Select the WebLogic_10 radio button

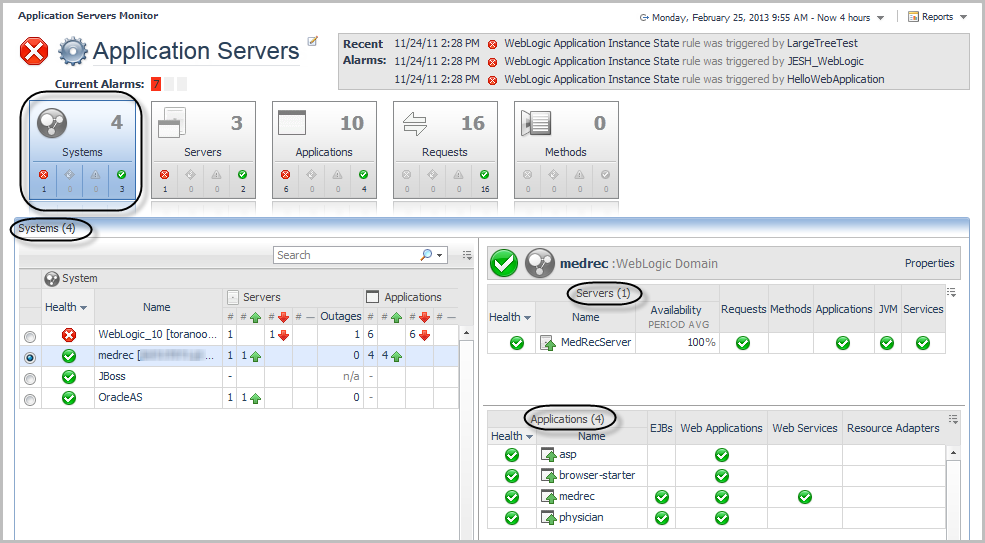click(x=30, y=337)
